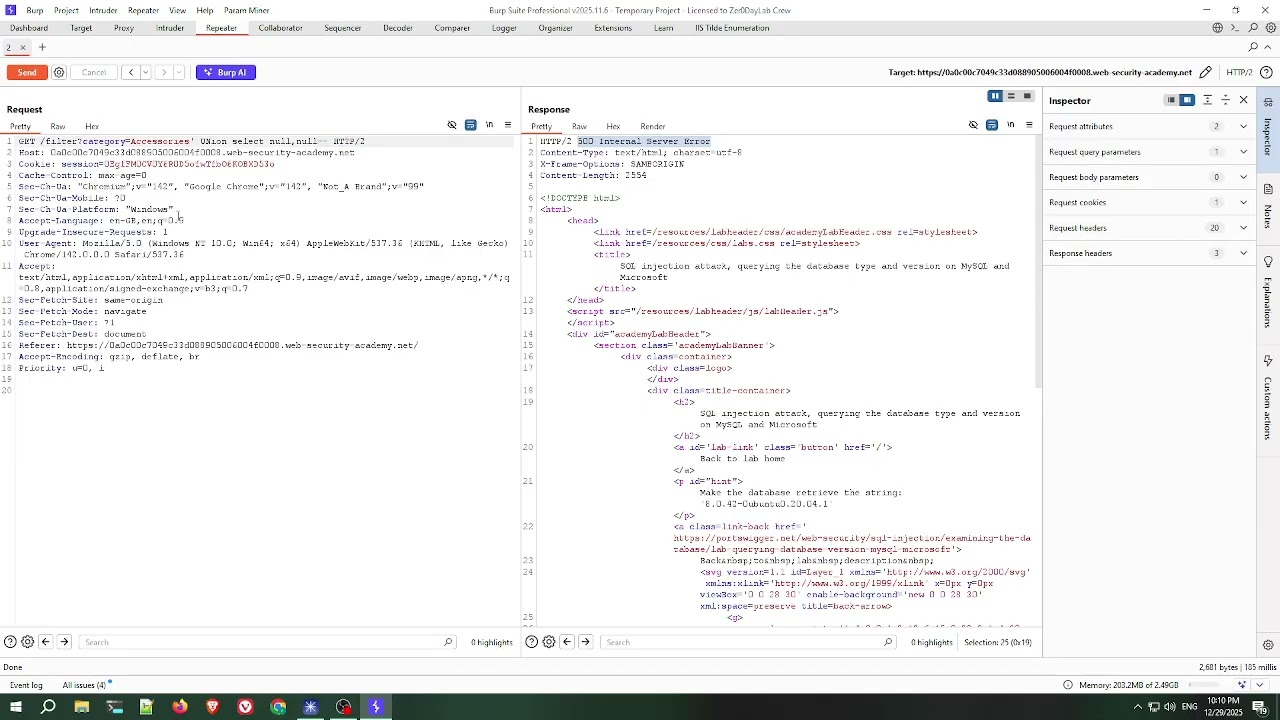Open request send settings gear
Image resolution: width=1280 pixels, height=720 pixels.
point(59,72)
